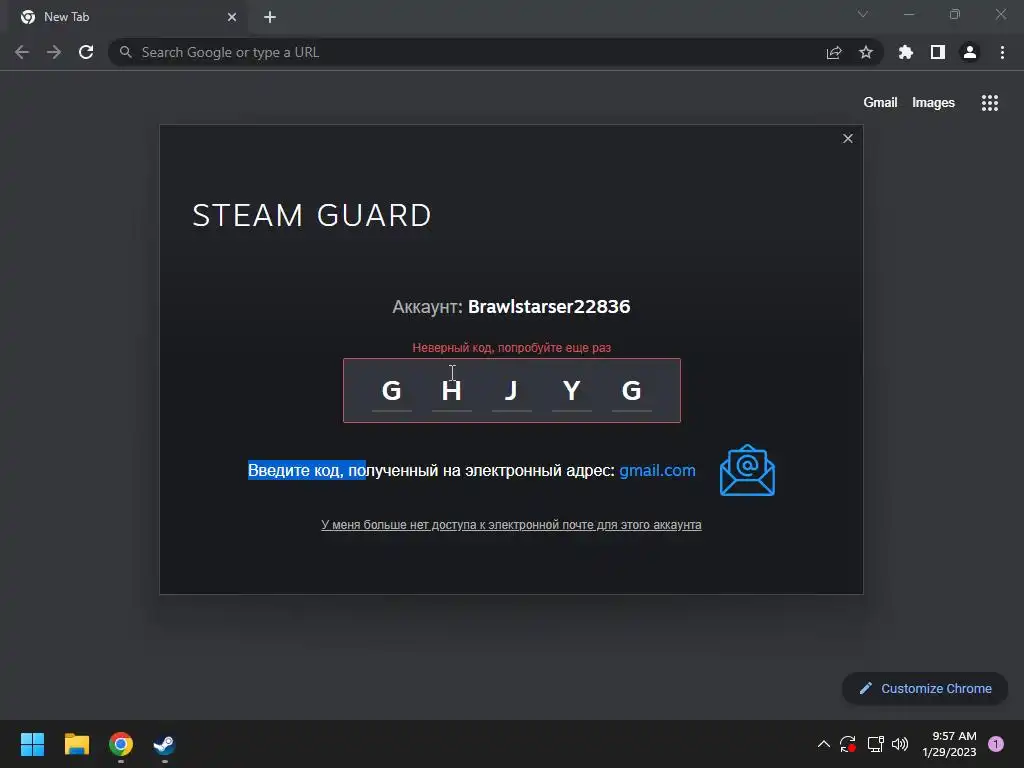
Task: Open the Chrome profile avatar
Action: click(x=970, y=52)
